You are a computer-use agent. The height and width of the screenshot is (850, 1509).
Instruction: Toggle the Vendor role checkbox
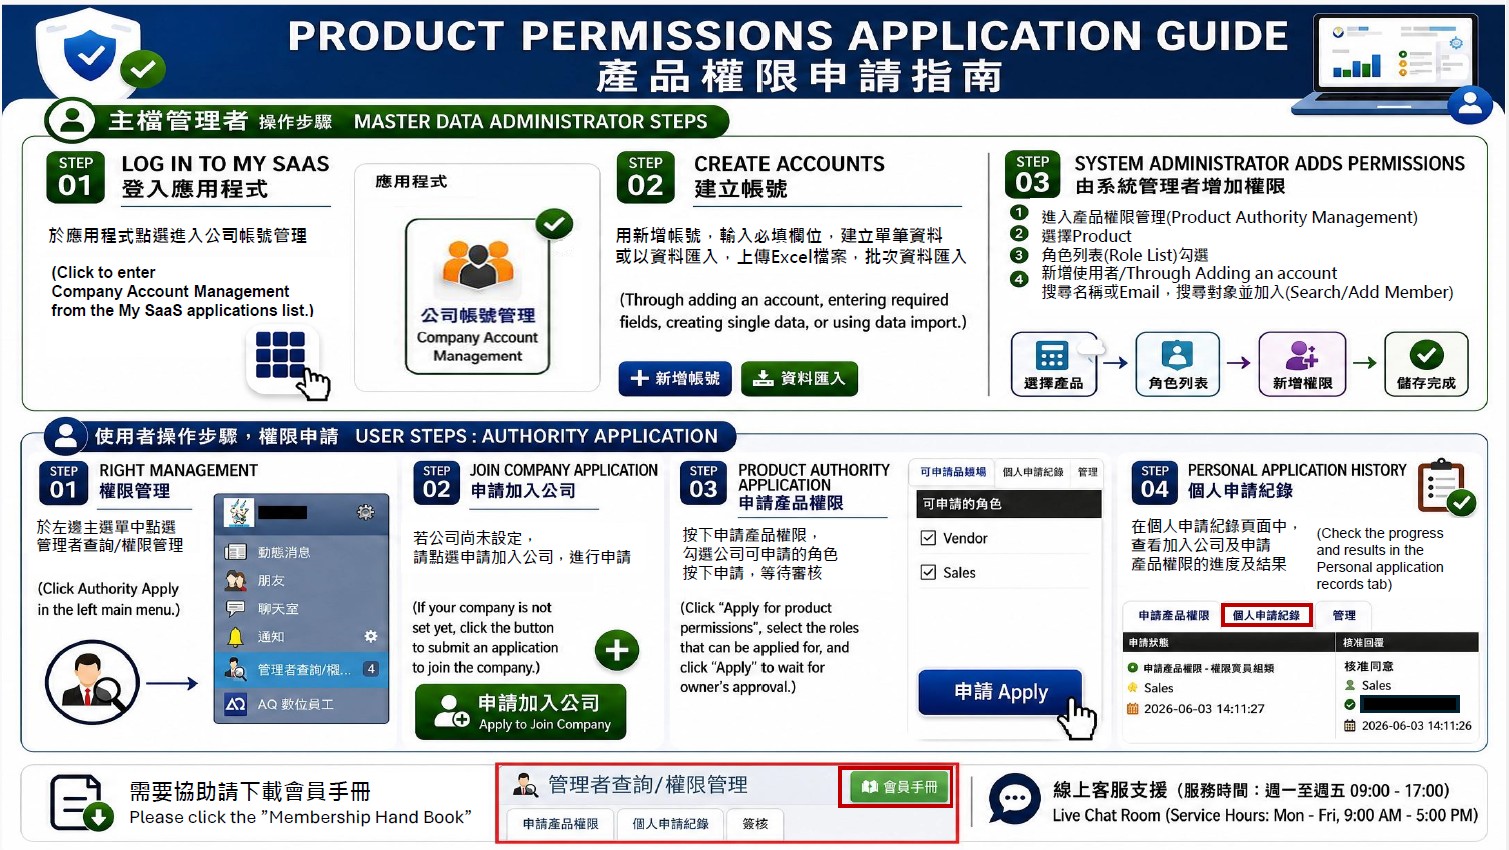(x=928, y=538)
